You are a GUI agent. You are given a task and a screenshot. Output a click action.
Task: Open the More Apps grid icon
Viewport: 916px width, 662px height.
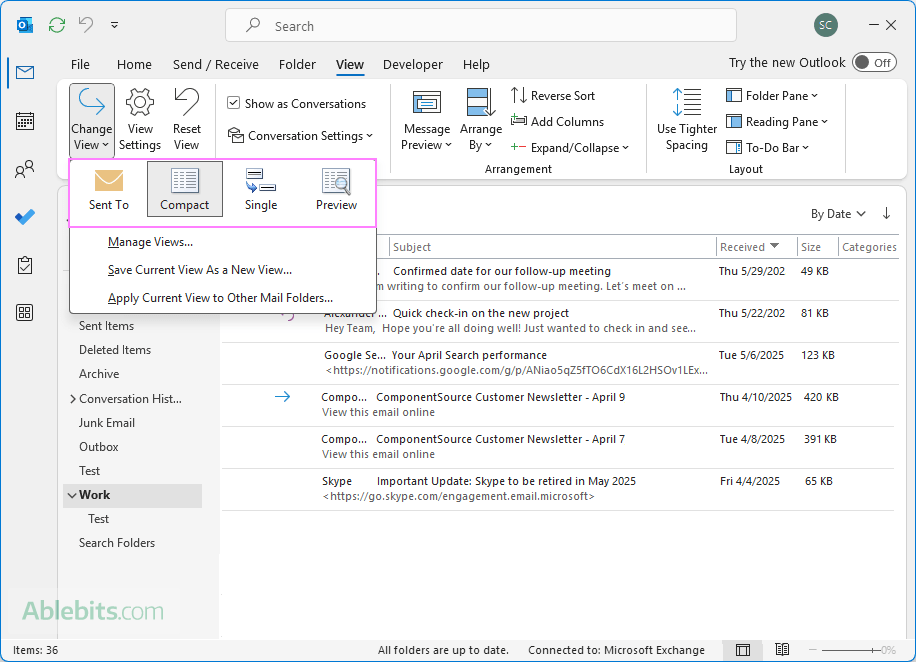[25, 313]
